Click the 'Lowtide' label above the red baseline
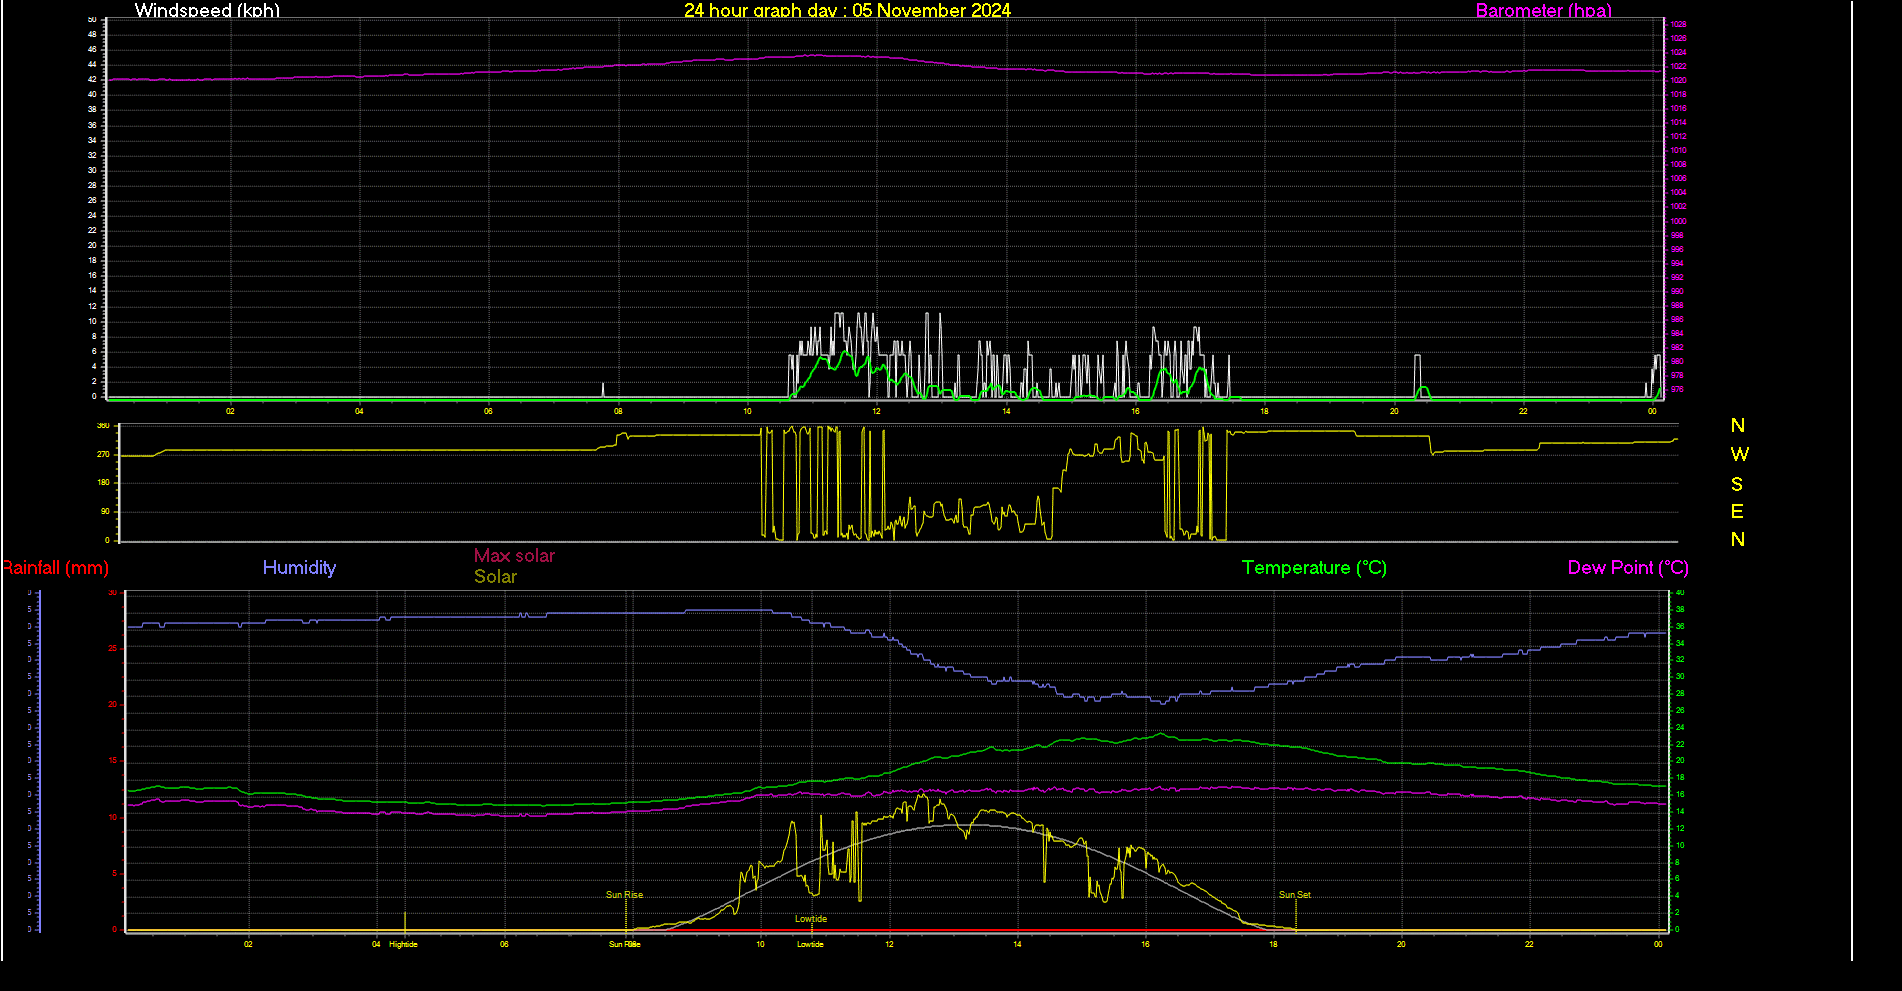 (811, 919)
